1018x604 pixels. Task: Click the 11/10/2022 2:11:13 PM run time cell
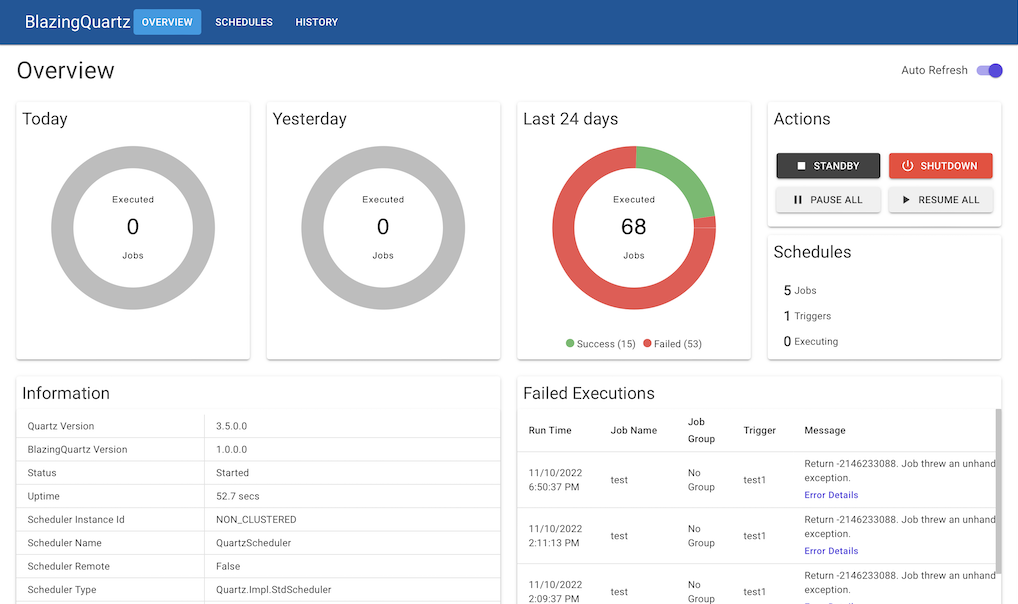(555, 536)
